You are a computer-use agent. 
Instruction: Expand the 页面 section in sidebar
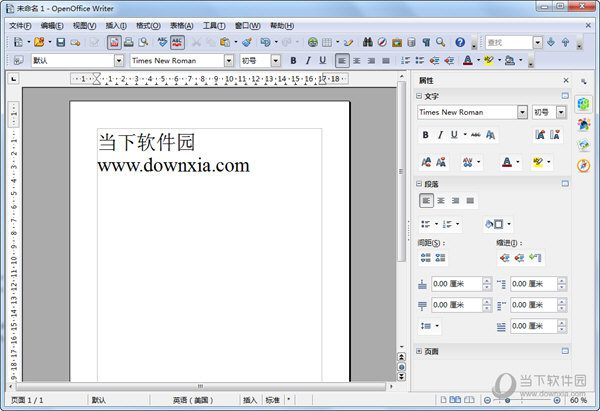point(419,351)
